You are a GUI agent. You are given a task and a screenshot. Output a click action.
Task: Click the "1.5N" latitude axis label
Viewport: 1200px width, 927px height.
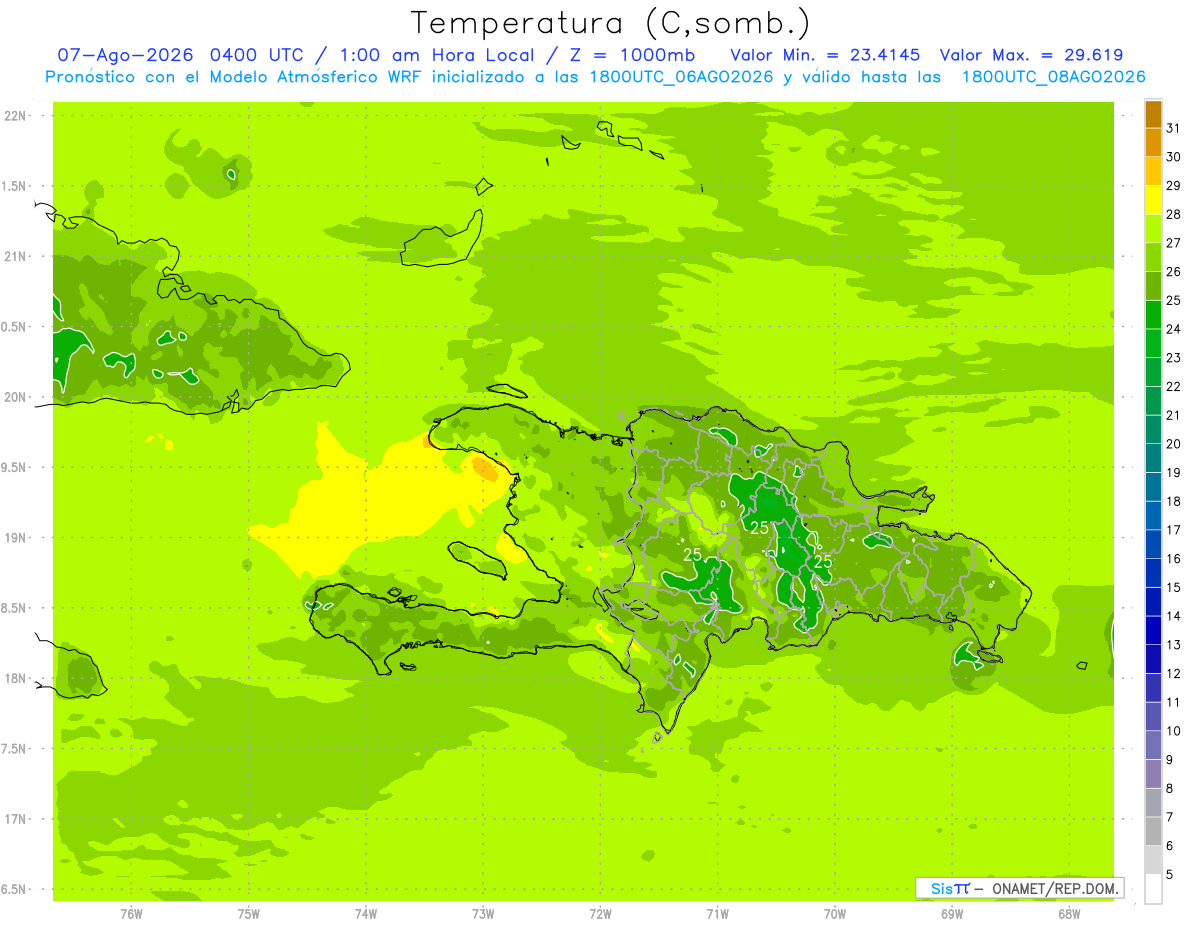click(15, 186)
